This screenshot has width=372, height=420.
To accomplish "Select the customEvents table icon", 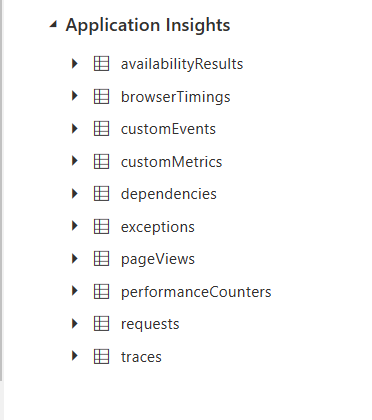I will [101, 129].
